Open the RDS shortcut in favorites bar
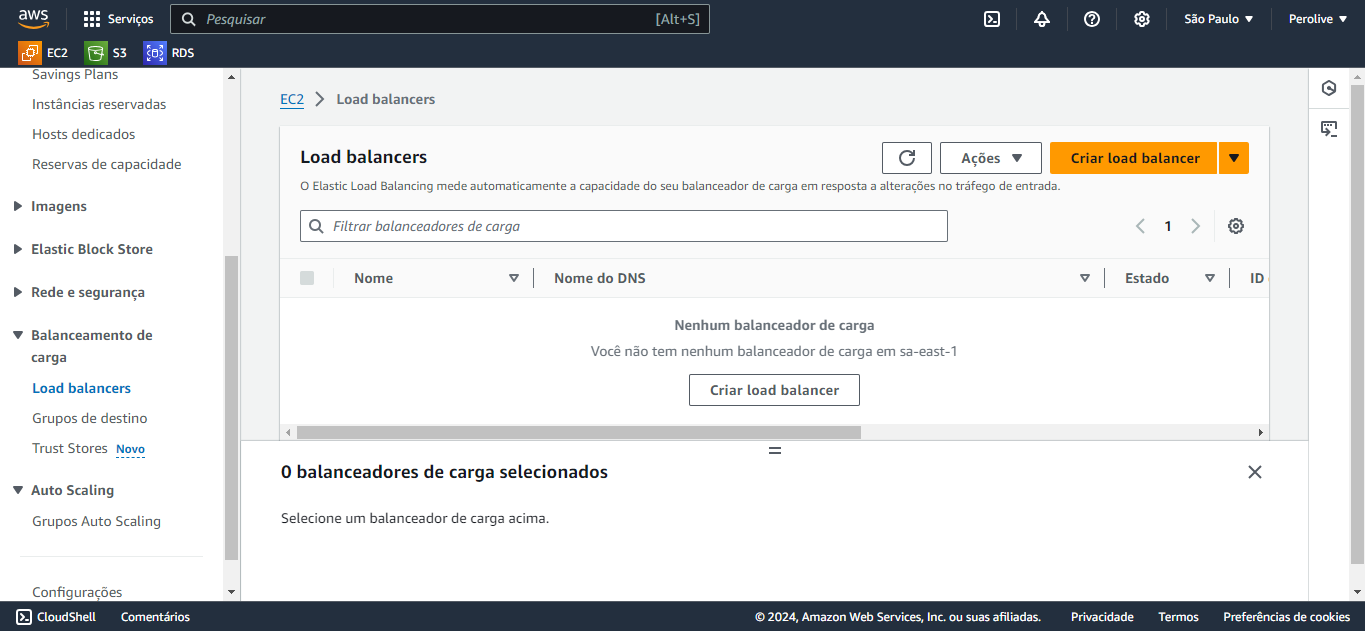 click(169, 53)
